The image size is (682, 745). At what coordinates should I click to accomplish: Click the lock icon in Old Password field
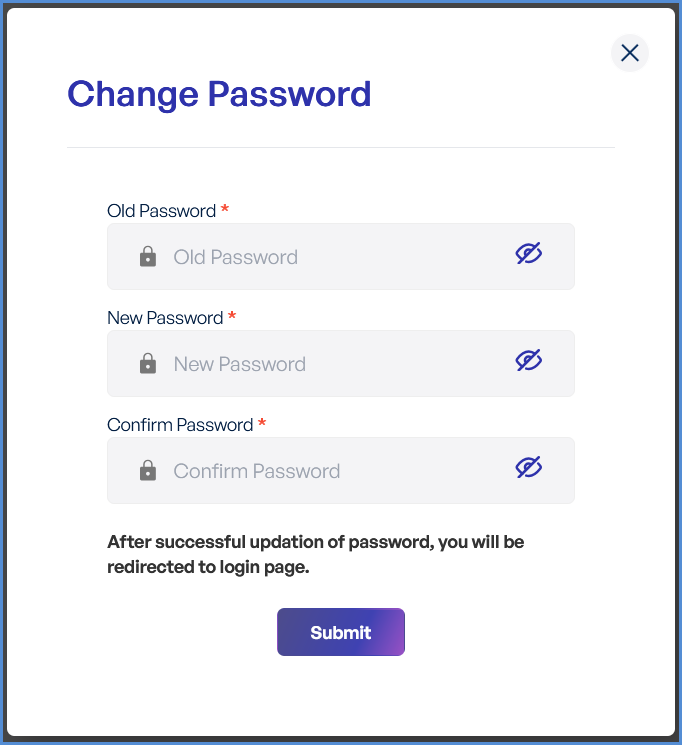click(x=148, y=257)
